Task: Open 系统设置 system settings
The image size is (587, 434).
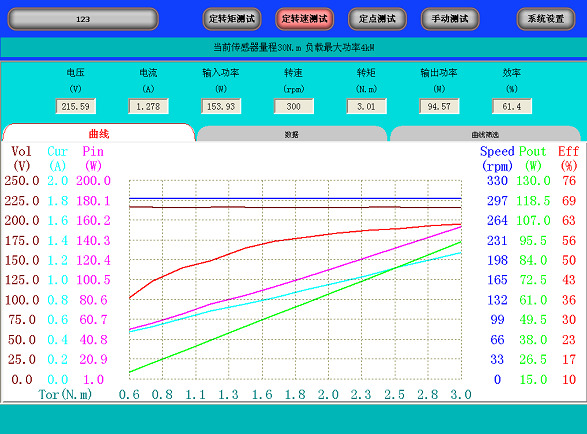Action: pos(546,19)
